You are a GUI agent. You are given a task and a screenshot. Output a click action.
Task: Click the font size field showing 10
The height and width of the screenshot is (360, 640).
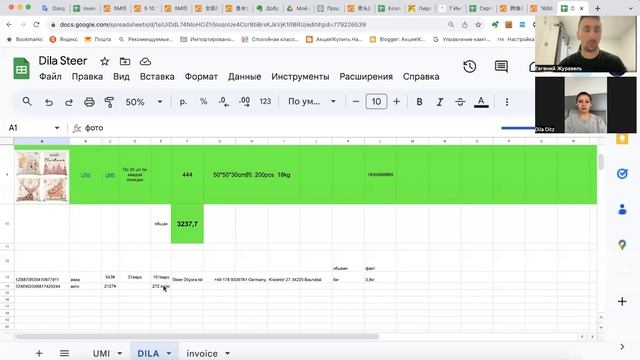point(376,102)
